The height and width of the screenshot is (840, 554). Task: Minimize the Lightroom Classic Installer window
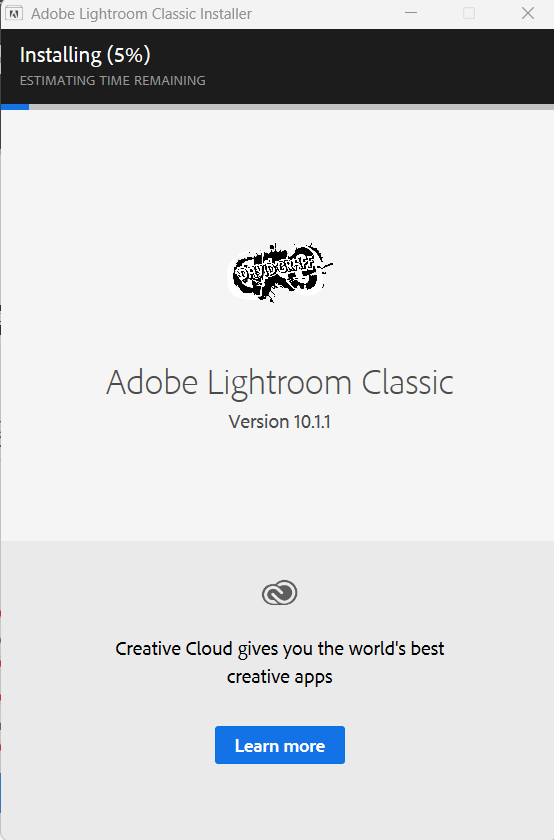pos(411,13)
